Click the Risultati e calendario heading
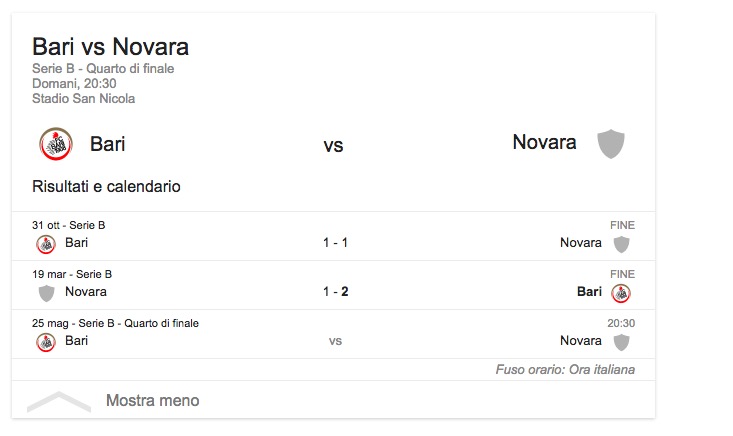 point(106,187)
